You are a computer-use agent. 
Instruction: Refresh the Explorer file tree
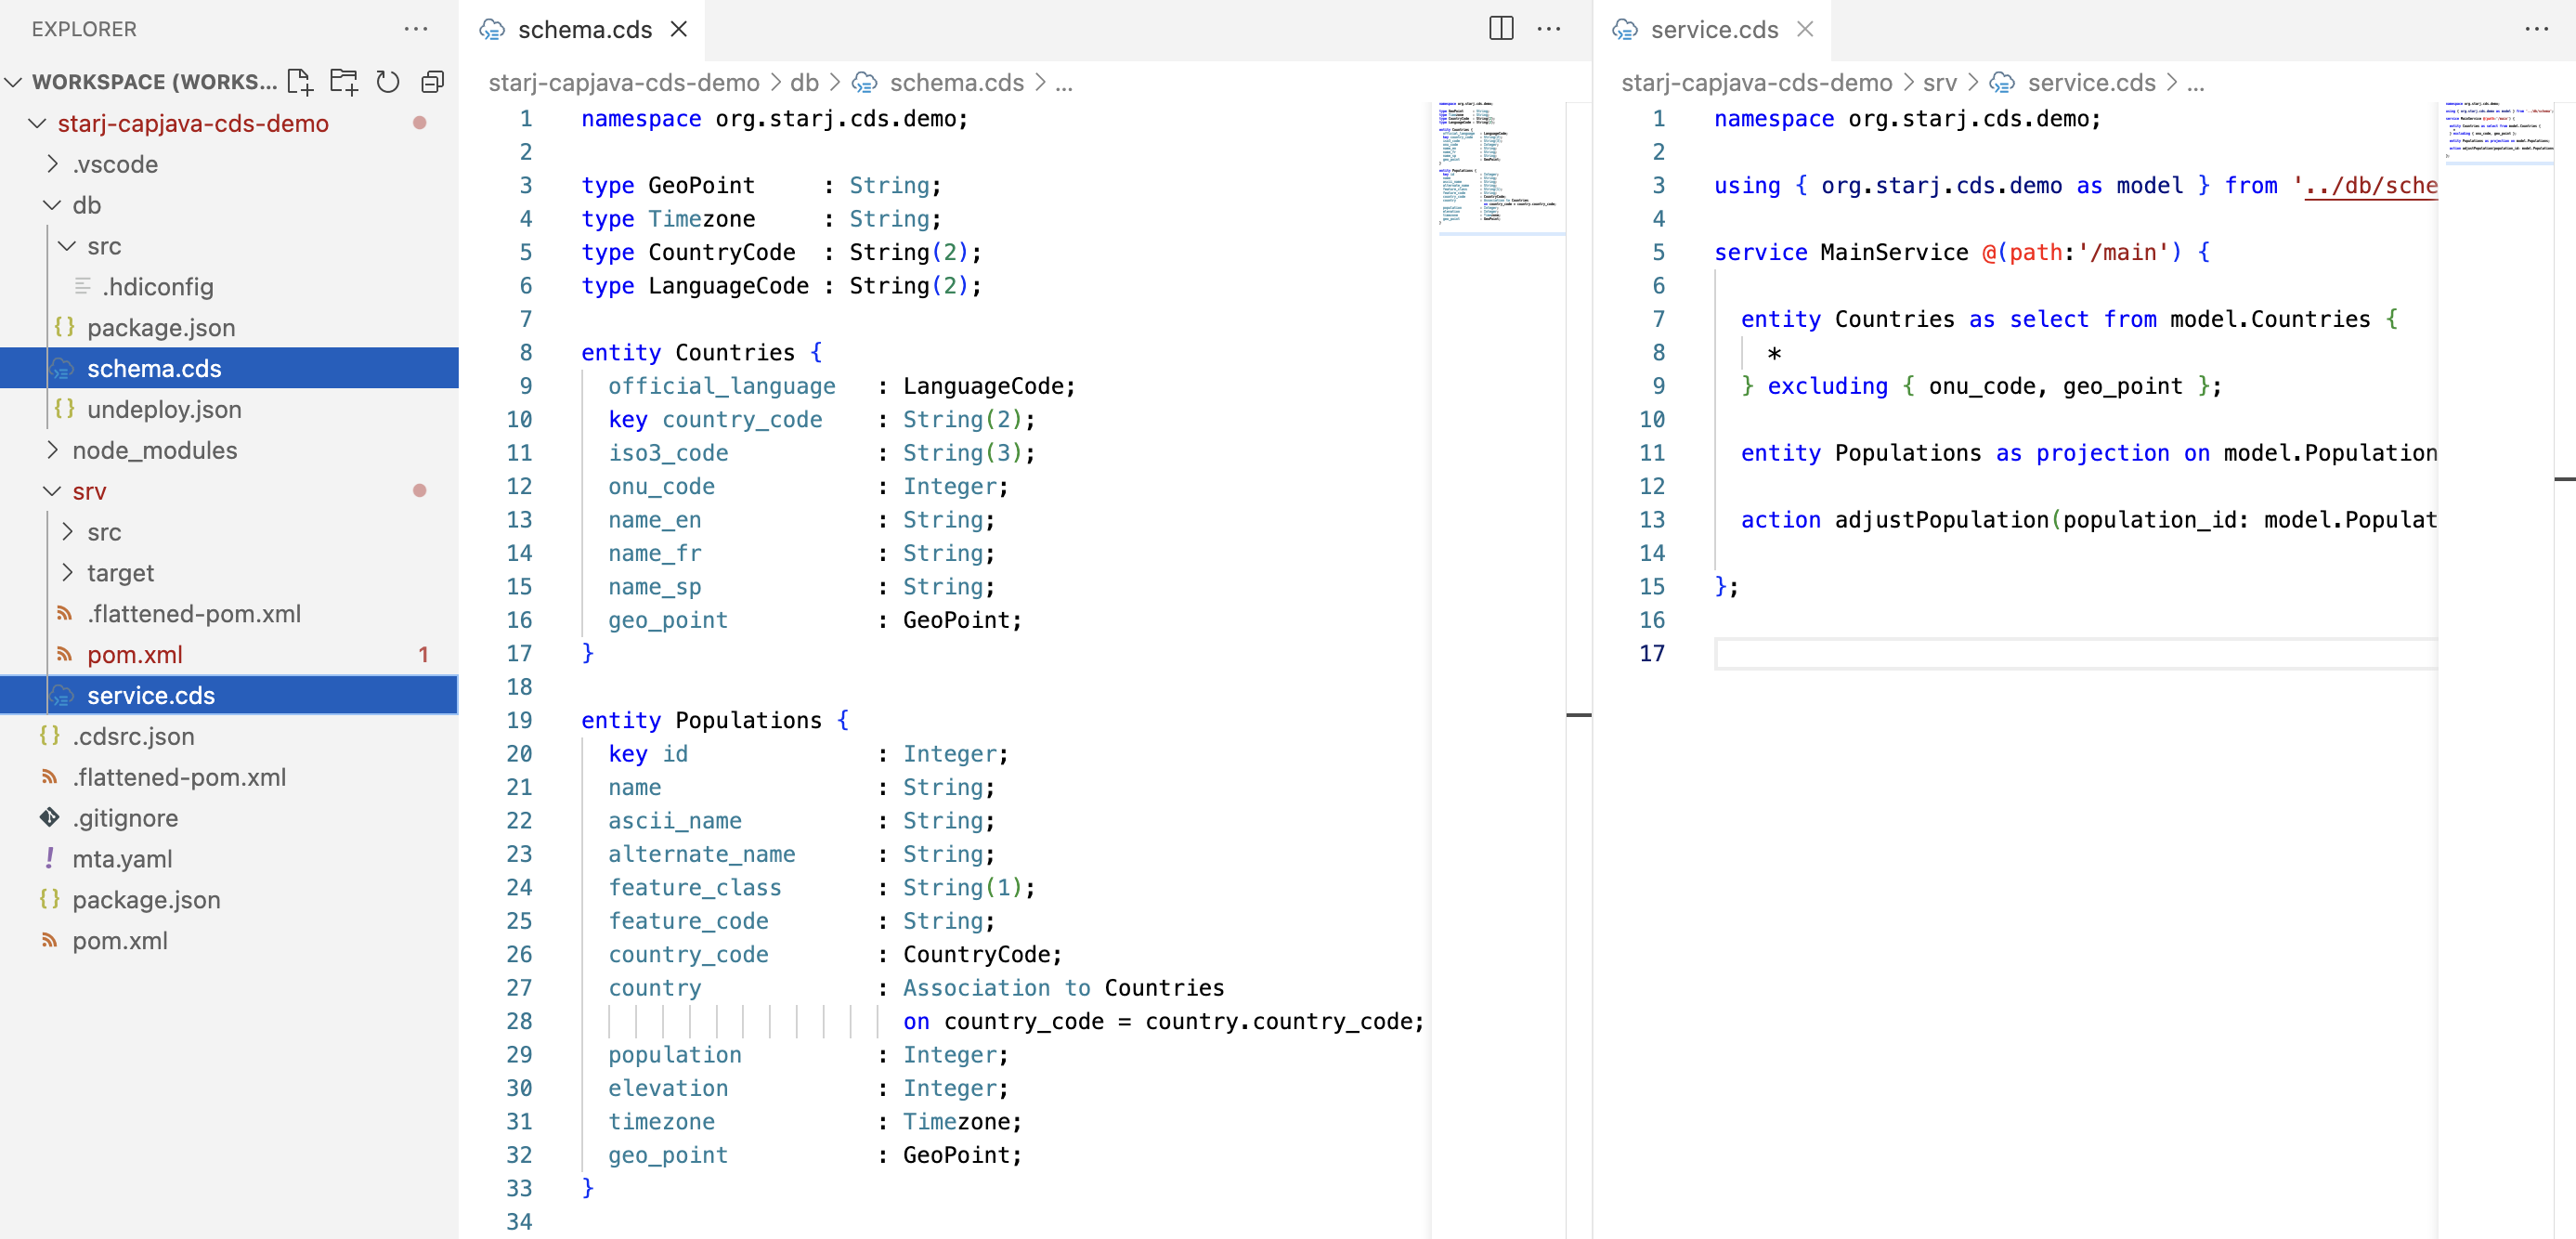coord(388,81)
